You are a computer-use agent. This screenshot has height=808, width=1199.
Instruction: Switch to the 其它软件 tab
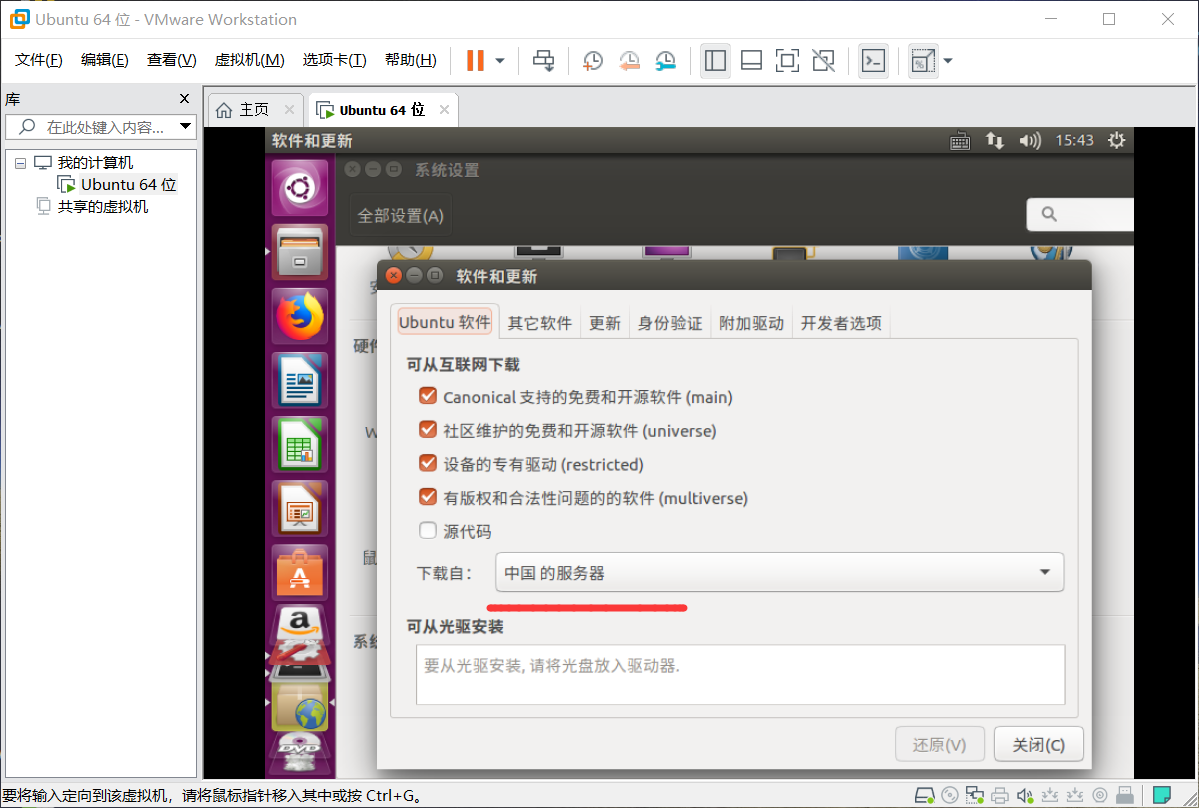(540, 323)
